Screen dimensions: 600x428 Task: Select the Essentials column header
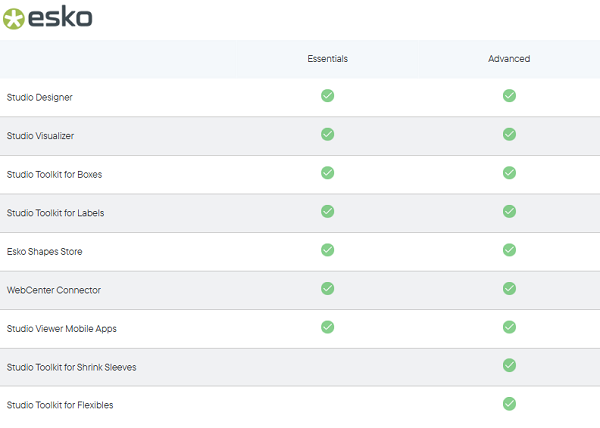(x=327, y=59)
